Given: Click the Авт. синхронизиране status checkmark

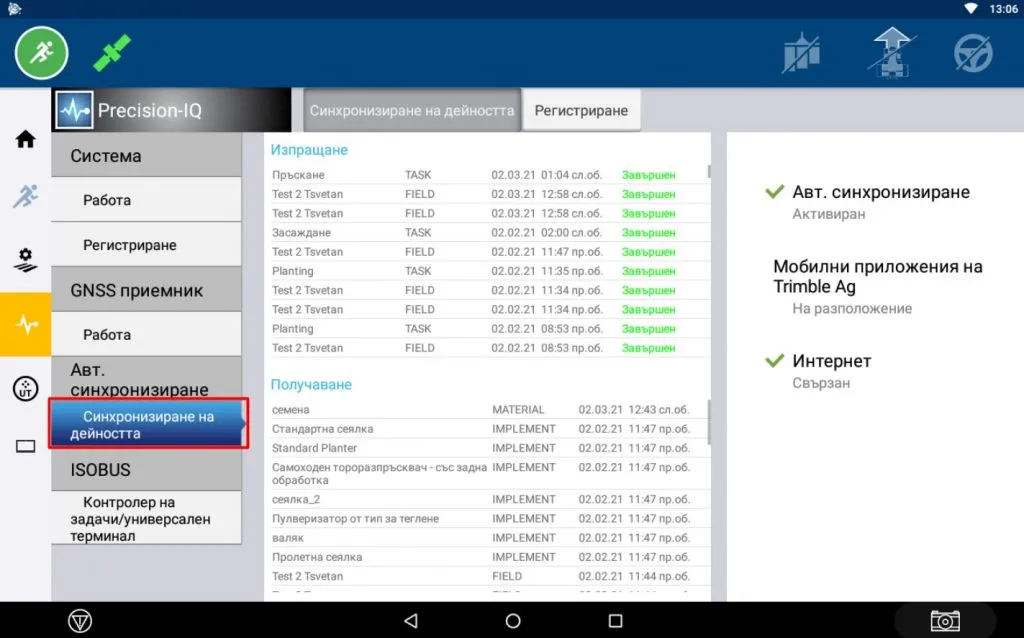Looking at the screenshot, I should pyautogui.click(x=775, y=192).
